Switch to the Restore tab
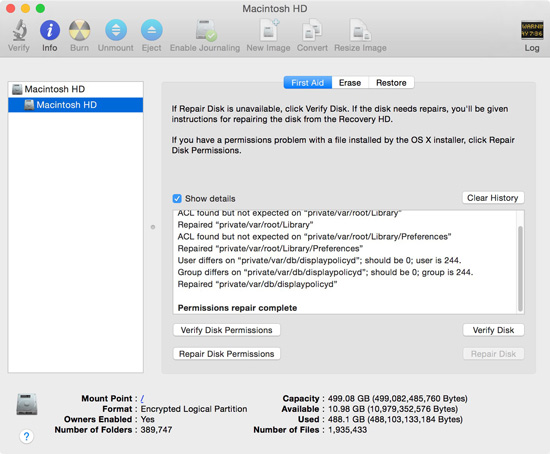This screenshot has width=550, height=454. (x=391, y=83)
